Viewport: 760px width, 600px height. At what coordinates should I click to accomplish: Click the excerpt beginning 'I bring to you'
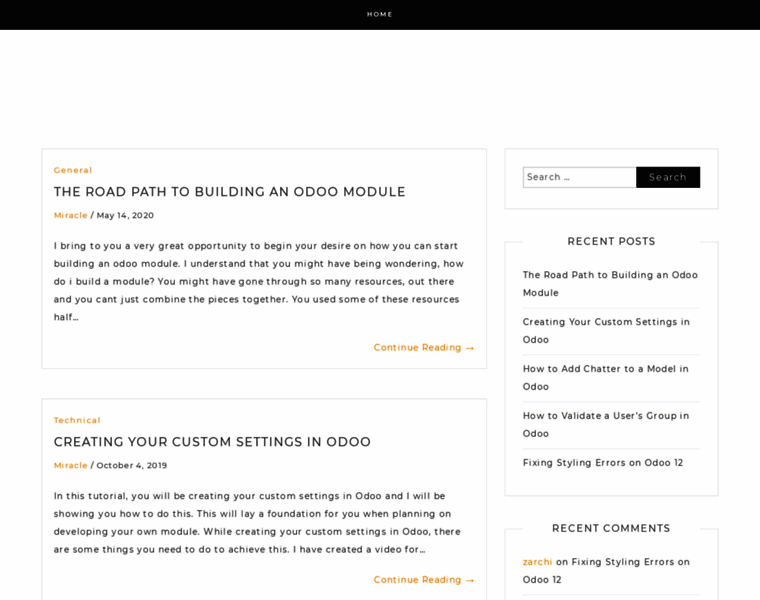259,282
